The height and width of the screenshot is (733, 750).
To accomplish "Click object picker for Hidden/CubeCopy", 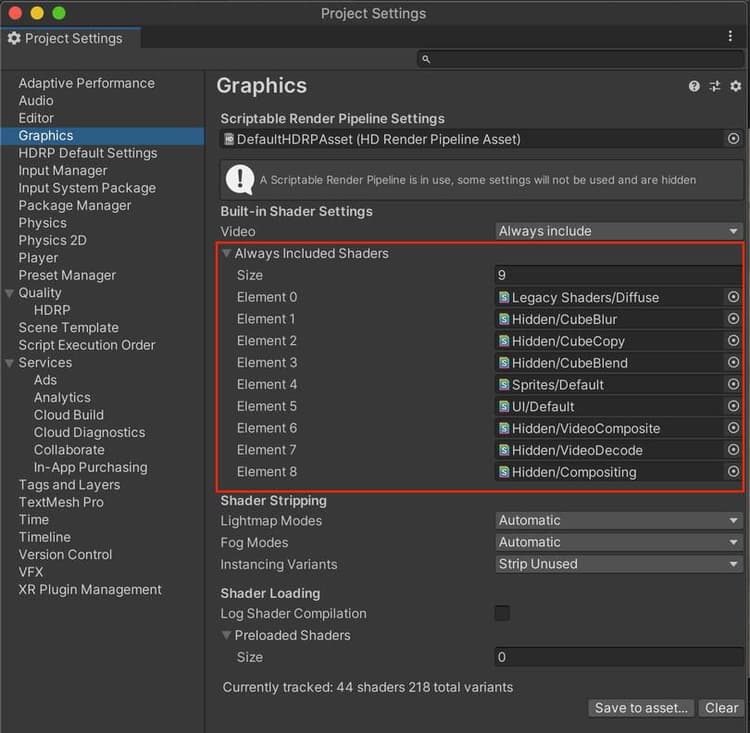I will pyautogui.click(x=733, y=341).
